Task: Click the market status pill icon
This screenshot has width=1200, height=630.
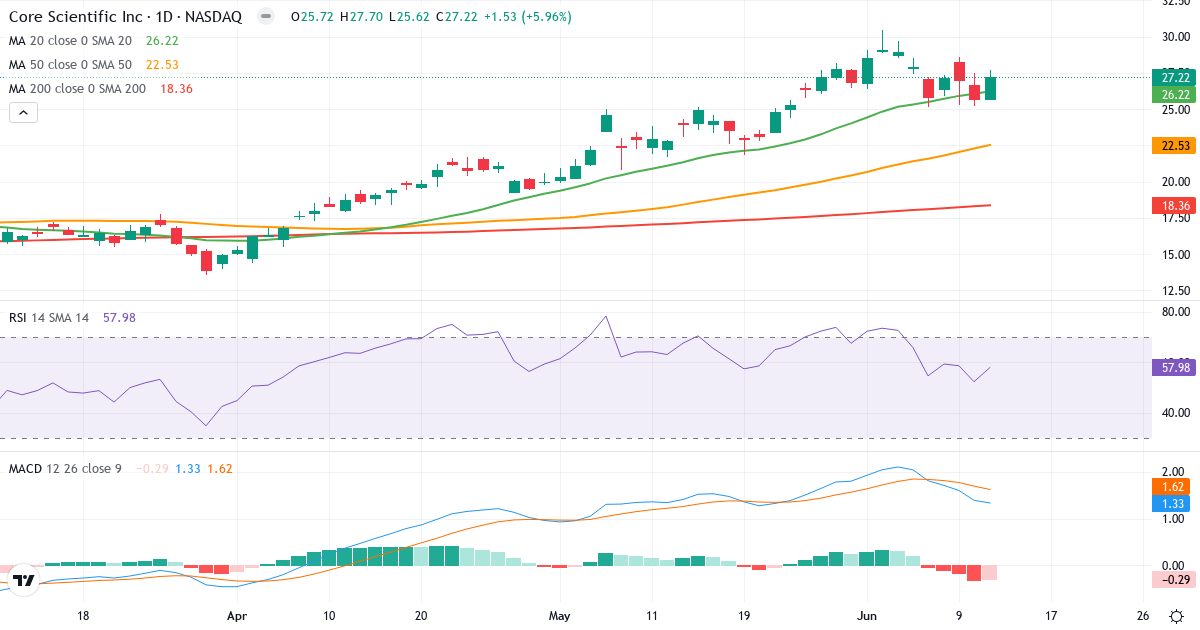Action: point(265,17)
